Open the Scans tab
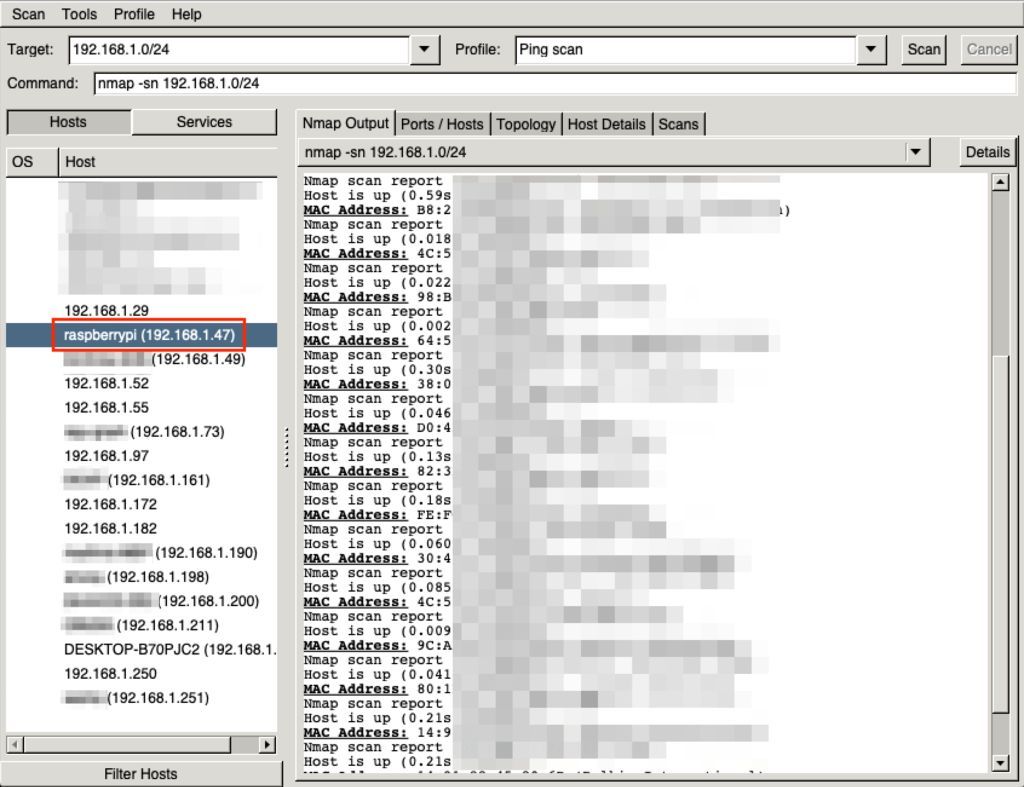This screenshot has width=1024, height=787. click(x=679, y=124)
